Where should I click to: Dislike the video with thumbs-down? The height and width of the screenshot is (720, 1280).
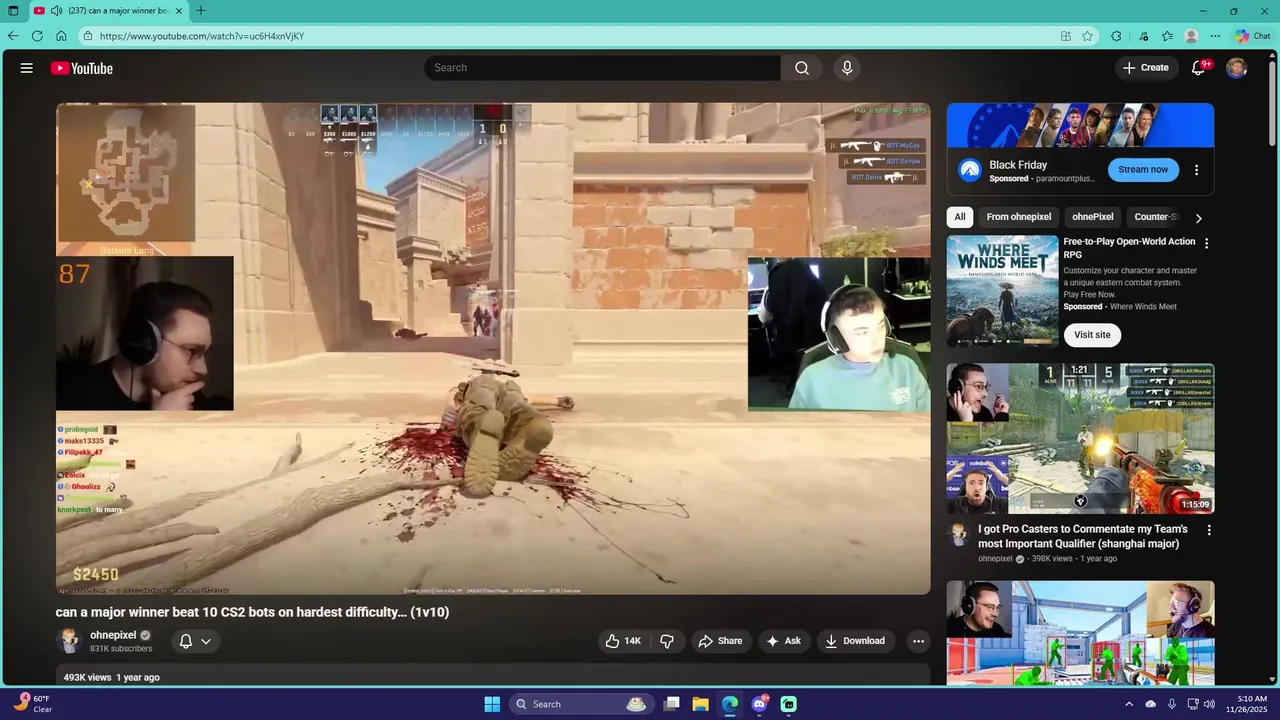pyautogui.click(x=667, y=641)
